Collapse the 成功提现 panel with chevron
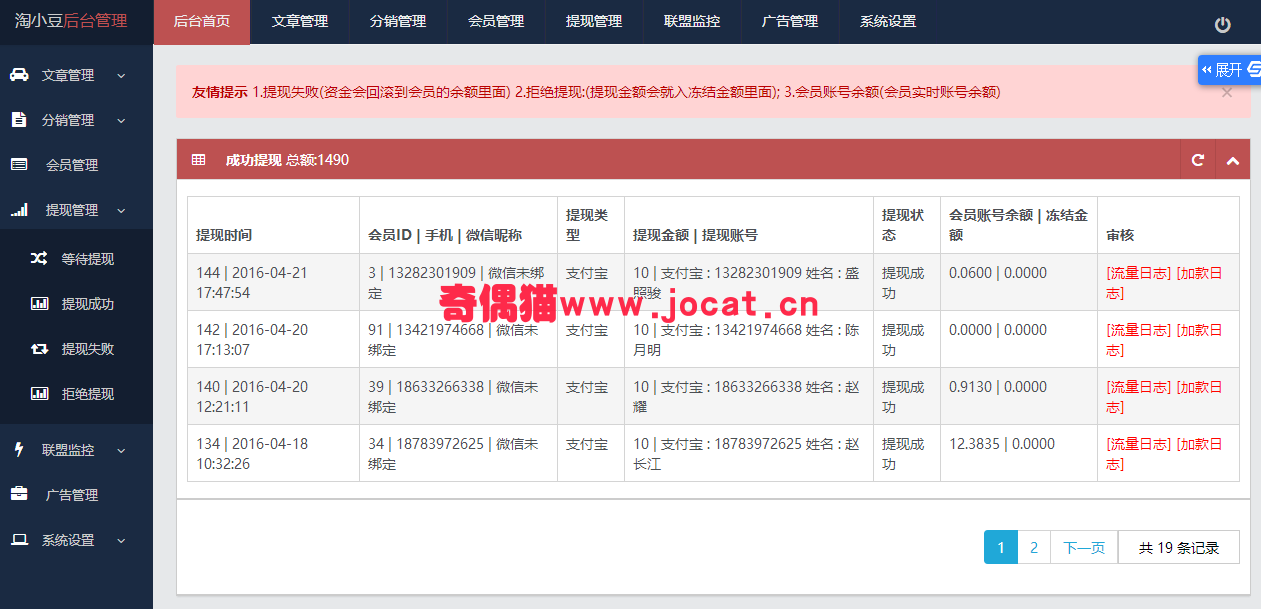Viewport: 1261px width, 609px height. (x=1233, y=160)
